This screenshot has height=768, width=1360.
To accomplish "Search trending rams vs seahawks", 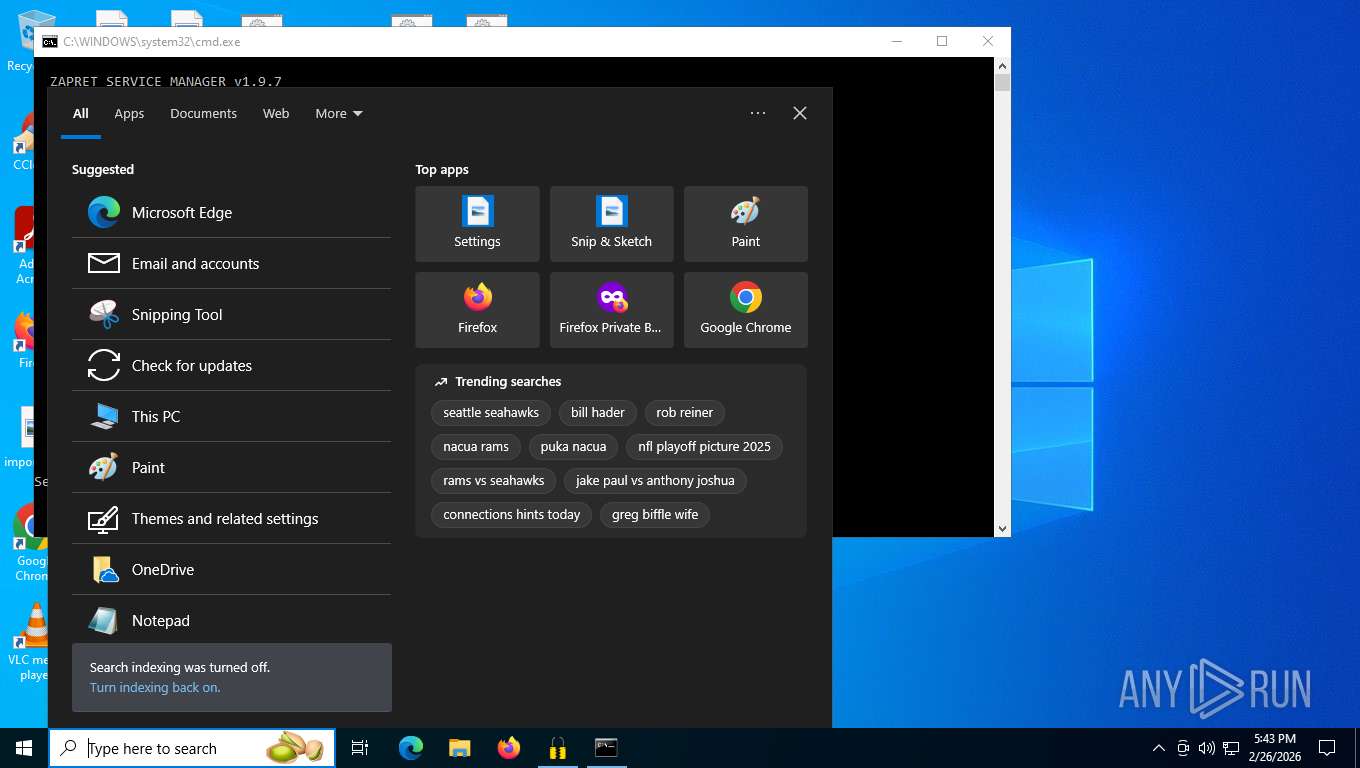I will 494,480.
